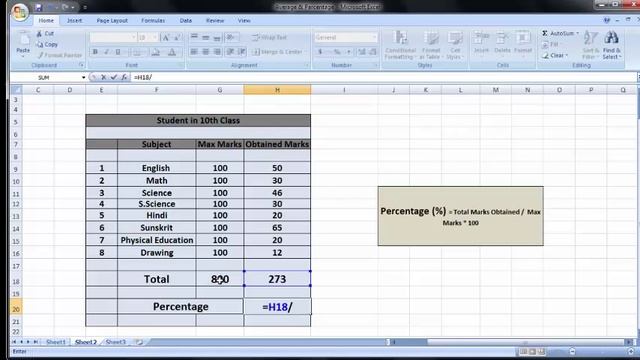Screen dimensions: 640x360
Task: Customize Quick Access Toolbar dropdown
Action: click(85, 7)
